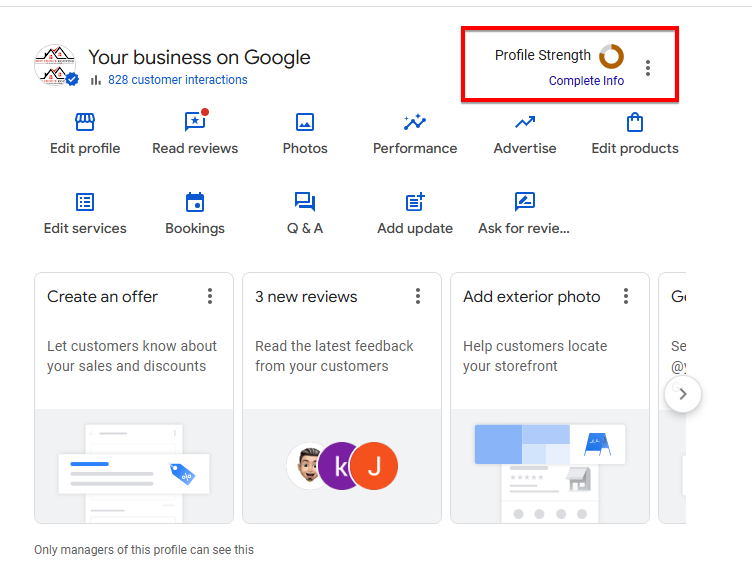The width and height of the screenshot is (752, 561).
Task: Click the Advertise trending arrow icon
Action: point(525,123)
